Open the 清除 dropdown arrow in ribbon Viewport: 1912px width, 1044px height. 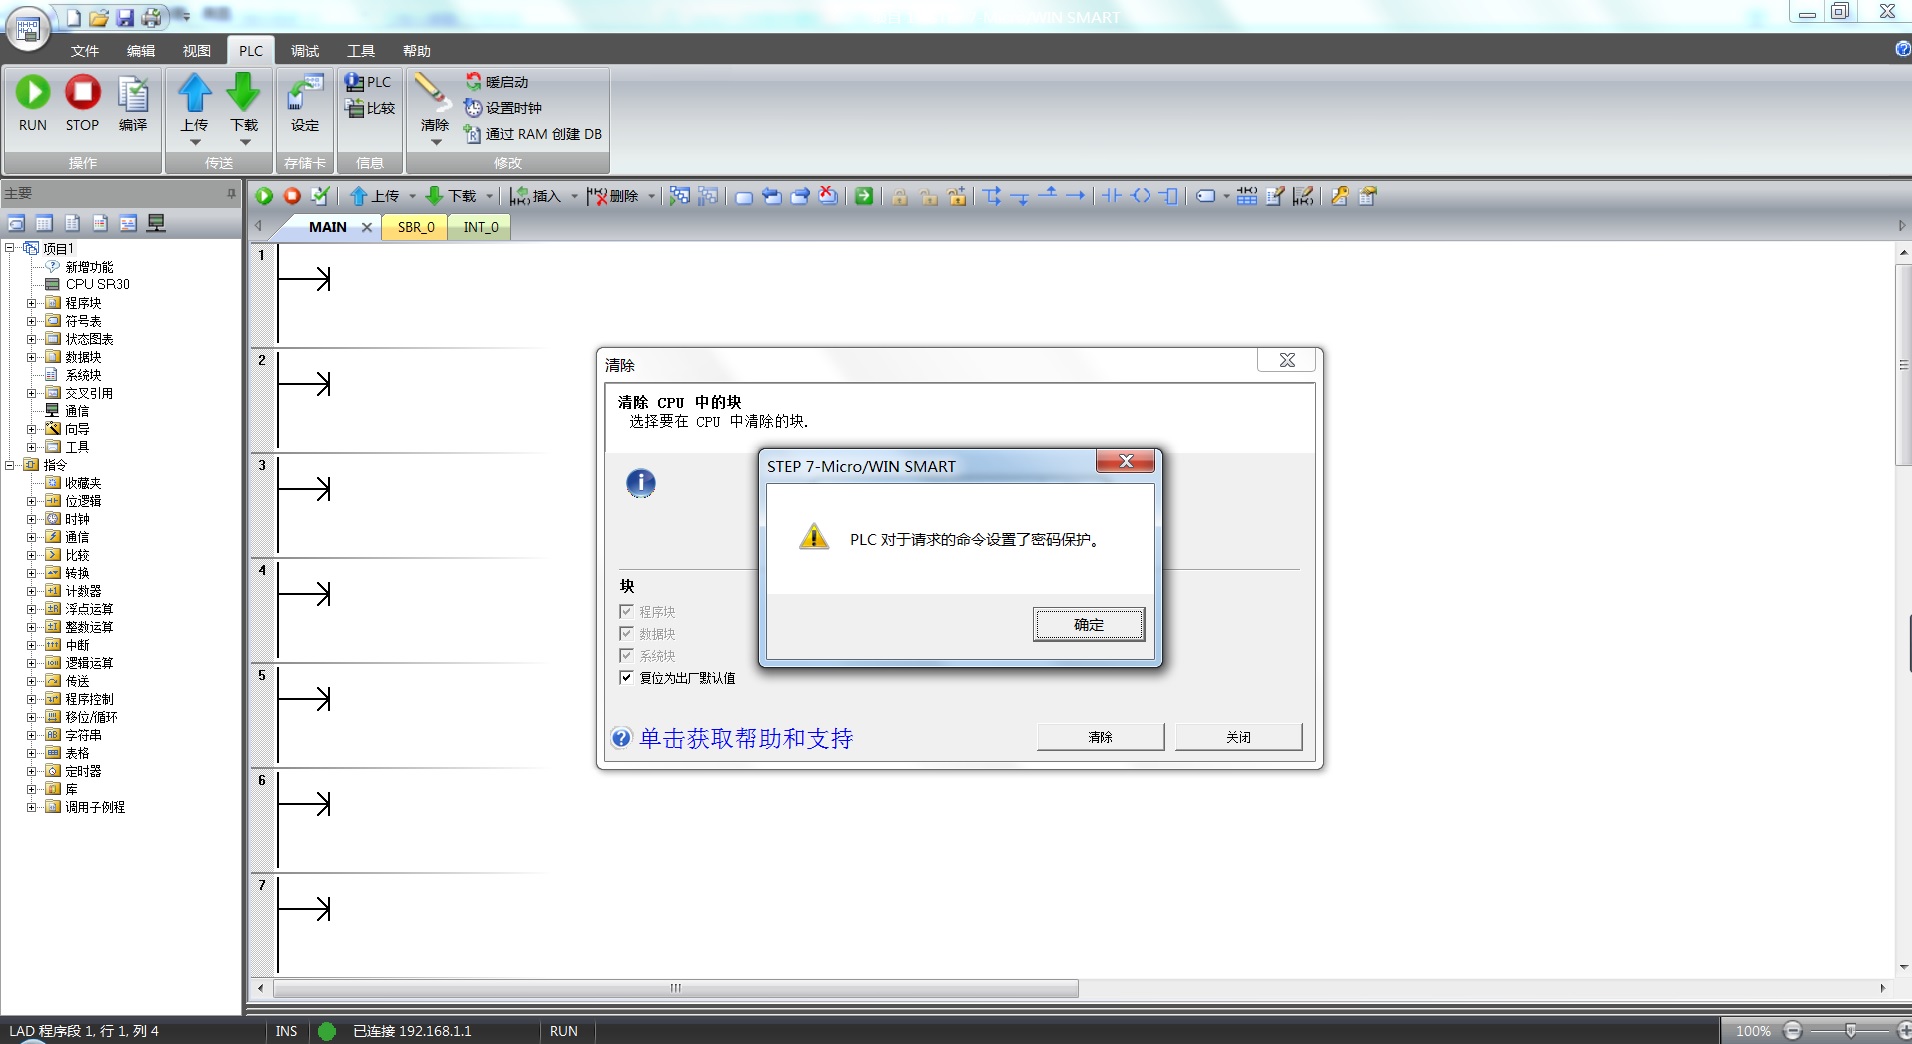coord(435,143)
